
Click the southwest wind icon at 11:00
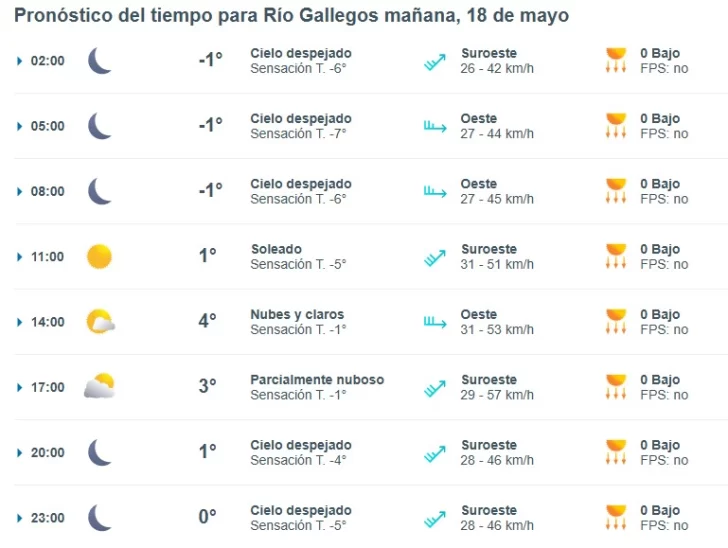(434, 257)
